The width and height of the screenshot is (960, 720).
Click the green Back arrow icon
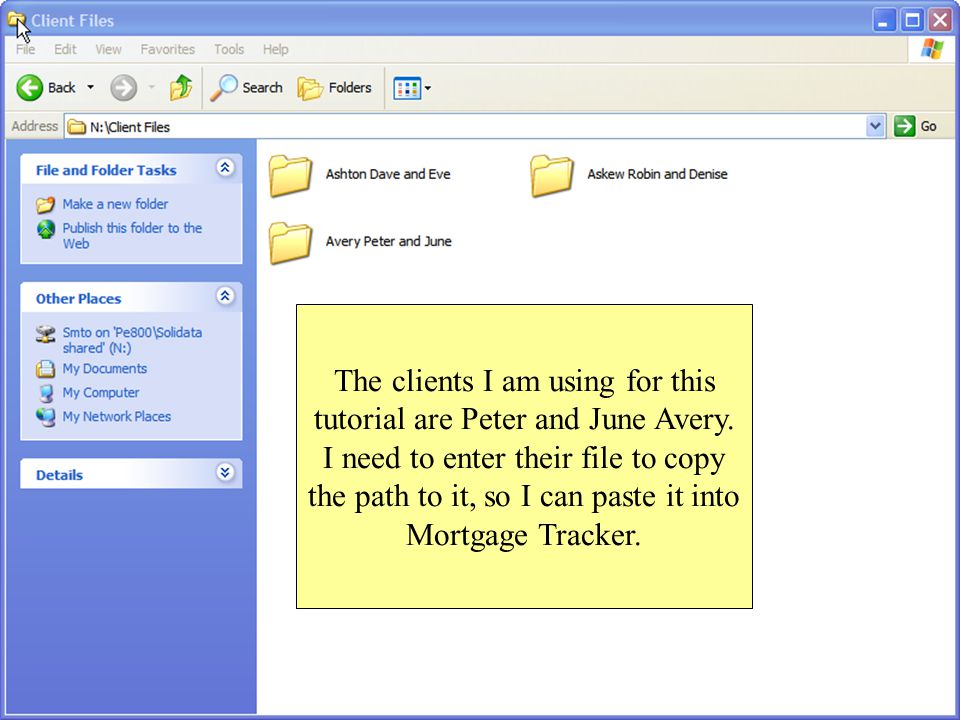29,88
